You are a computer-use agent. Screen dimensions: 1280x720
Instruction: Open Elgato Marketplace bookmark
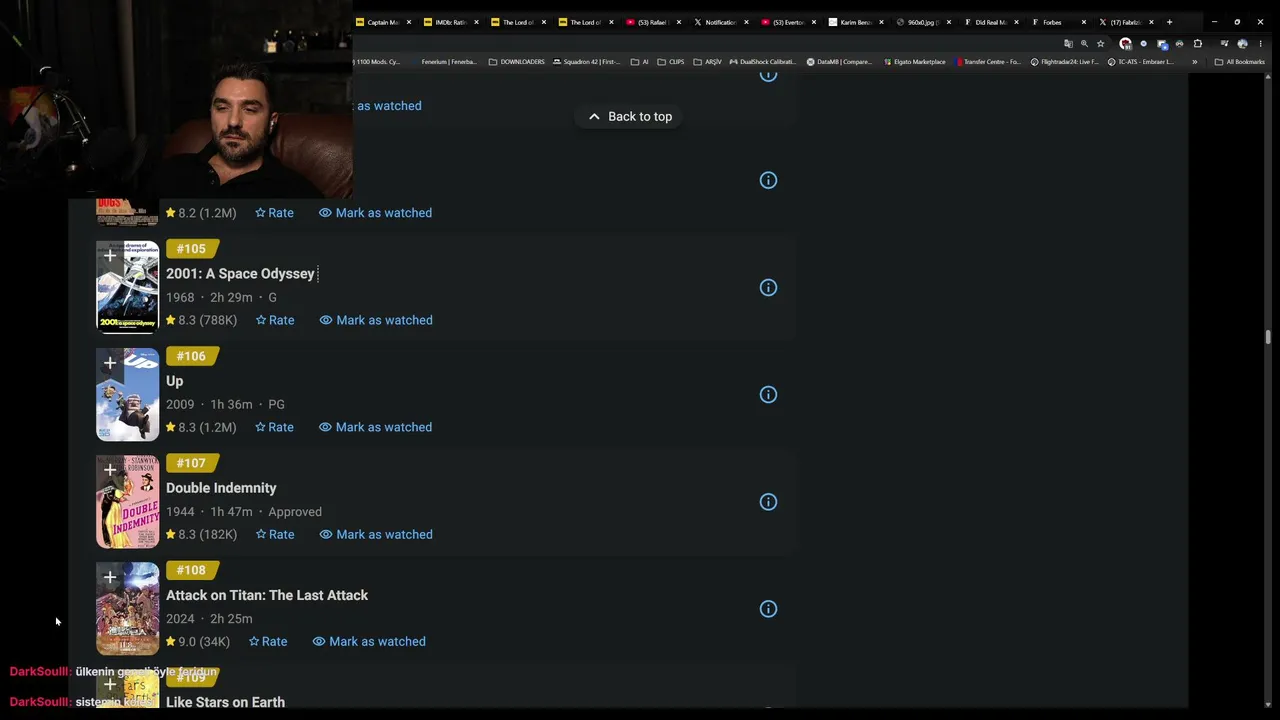915,62
